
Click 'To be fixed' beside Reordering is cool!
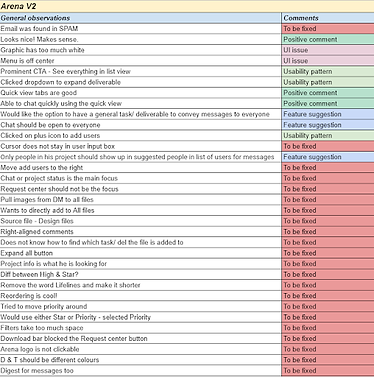(328, 295)
